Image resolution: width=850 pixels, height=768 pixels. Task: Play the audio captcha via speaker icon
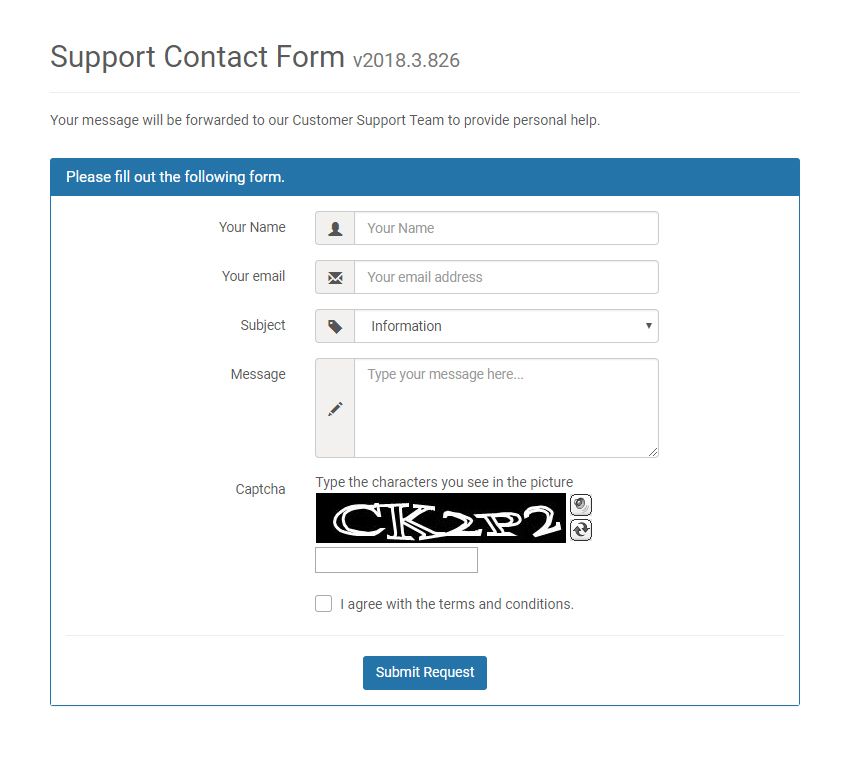pos(581,505)
